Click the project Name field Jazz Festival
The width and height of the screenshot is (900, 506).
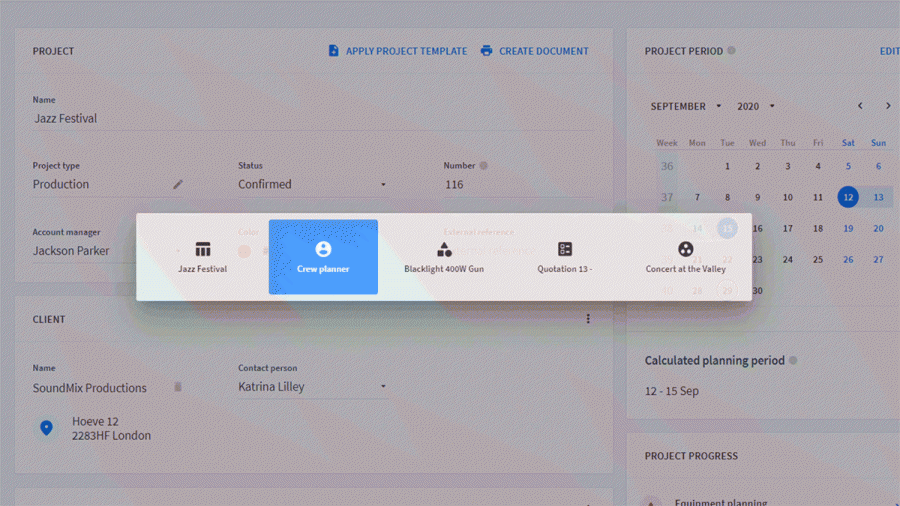313,118
